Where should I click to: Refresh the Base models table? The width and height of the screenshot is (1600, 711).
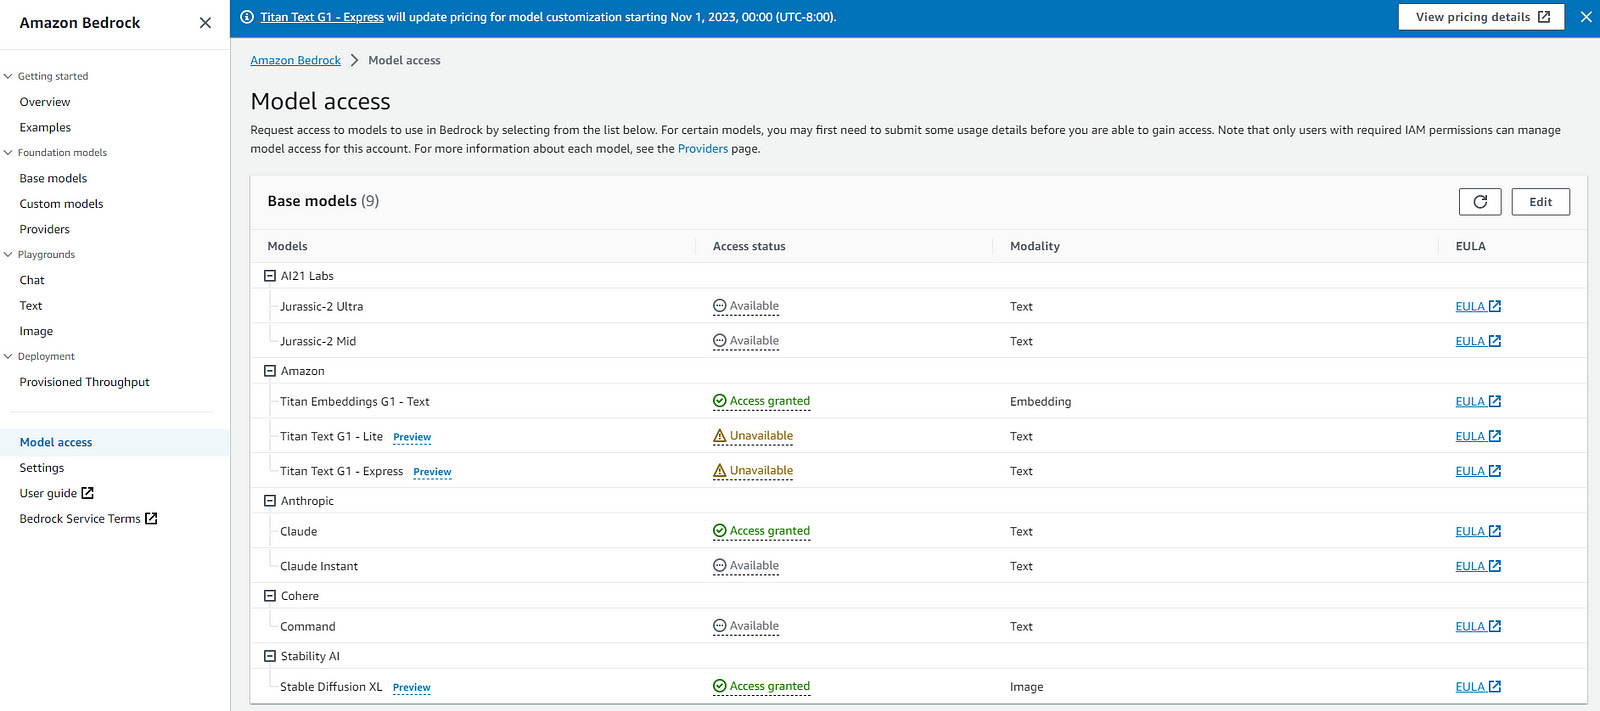[1480, 202]
